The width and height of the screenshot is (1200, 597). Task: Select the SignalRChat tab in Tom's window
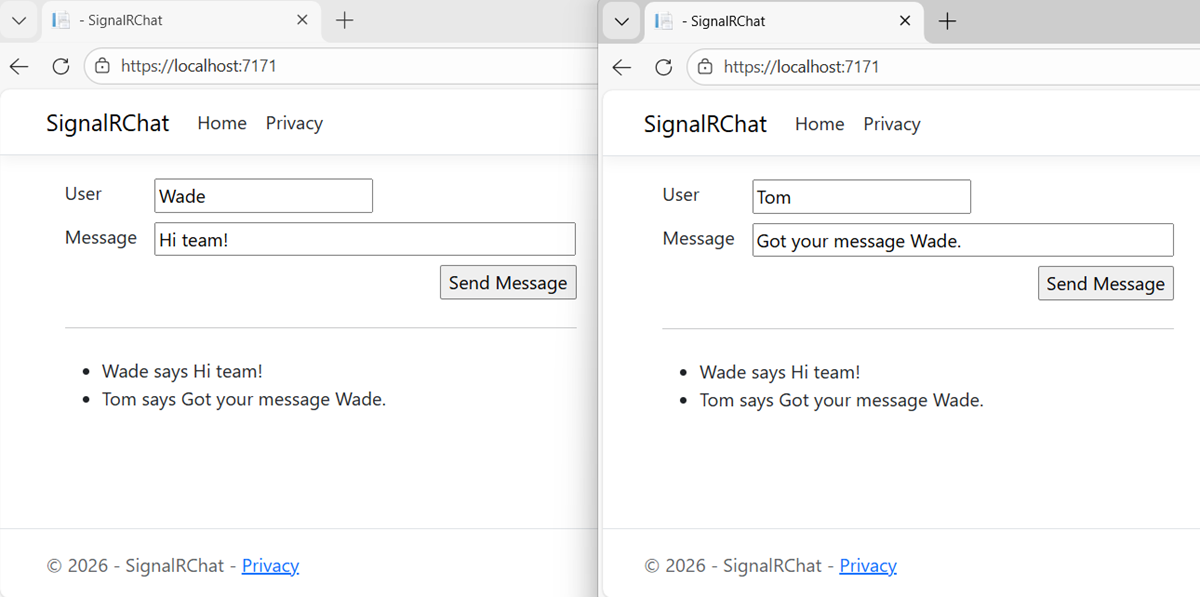(x=780, y=20)
